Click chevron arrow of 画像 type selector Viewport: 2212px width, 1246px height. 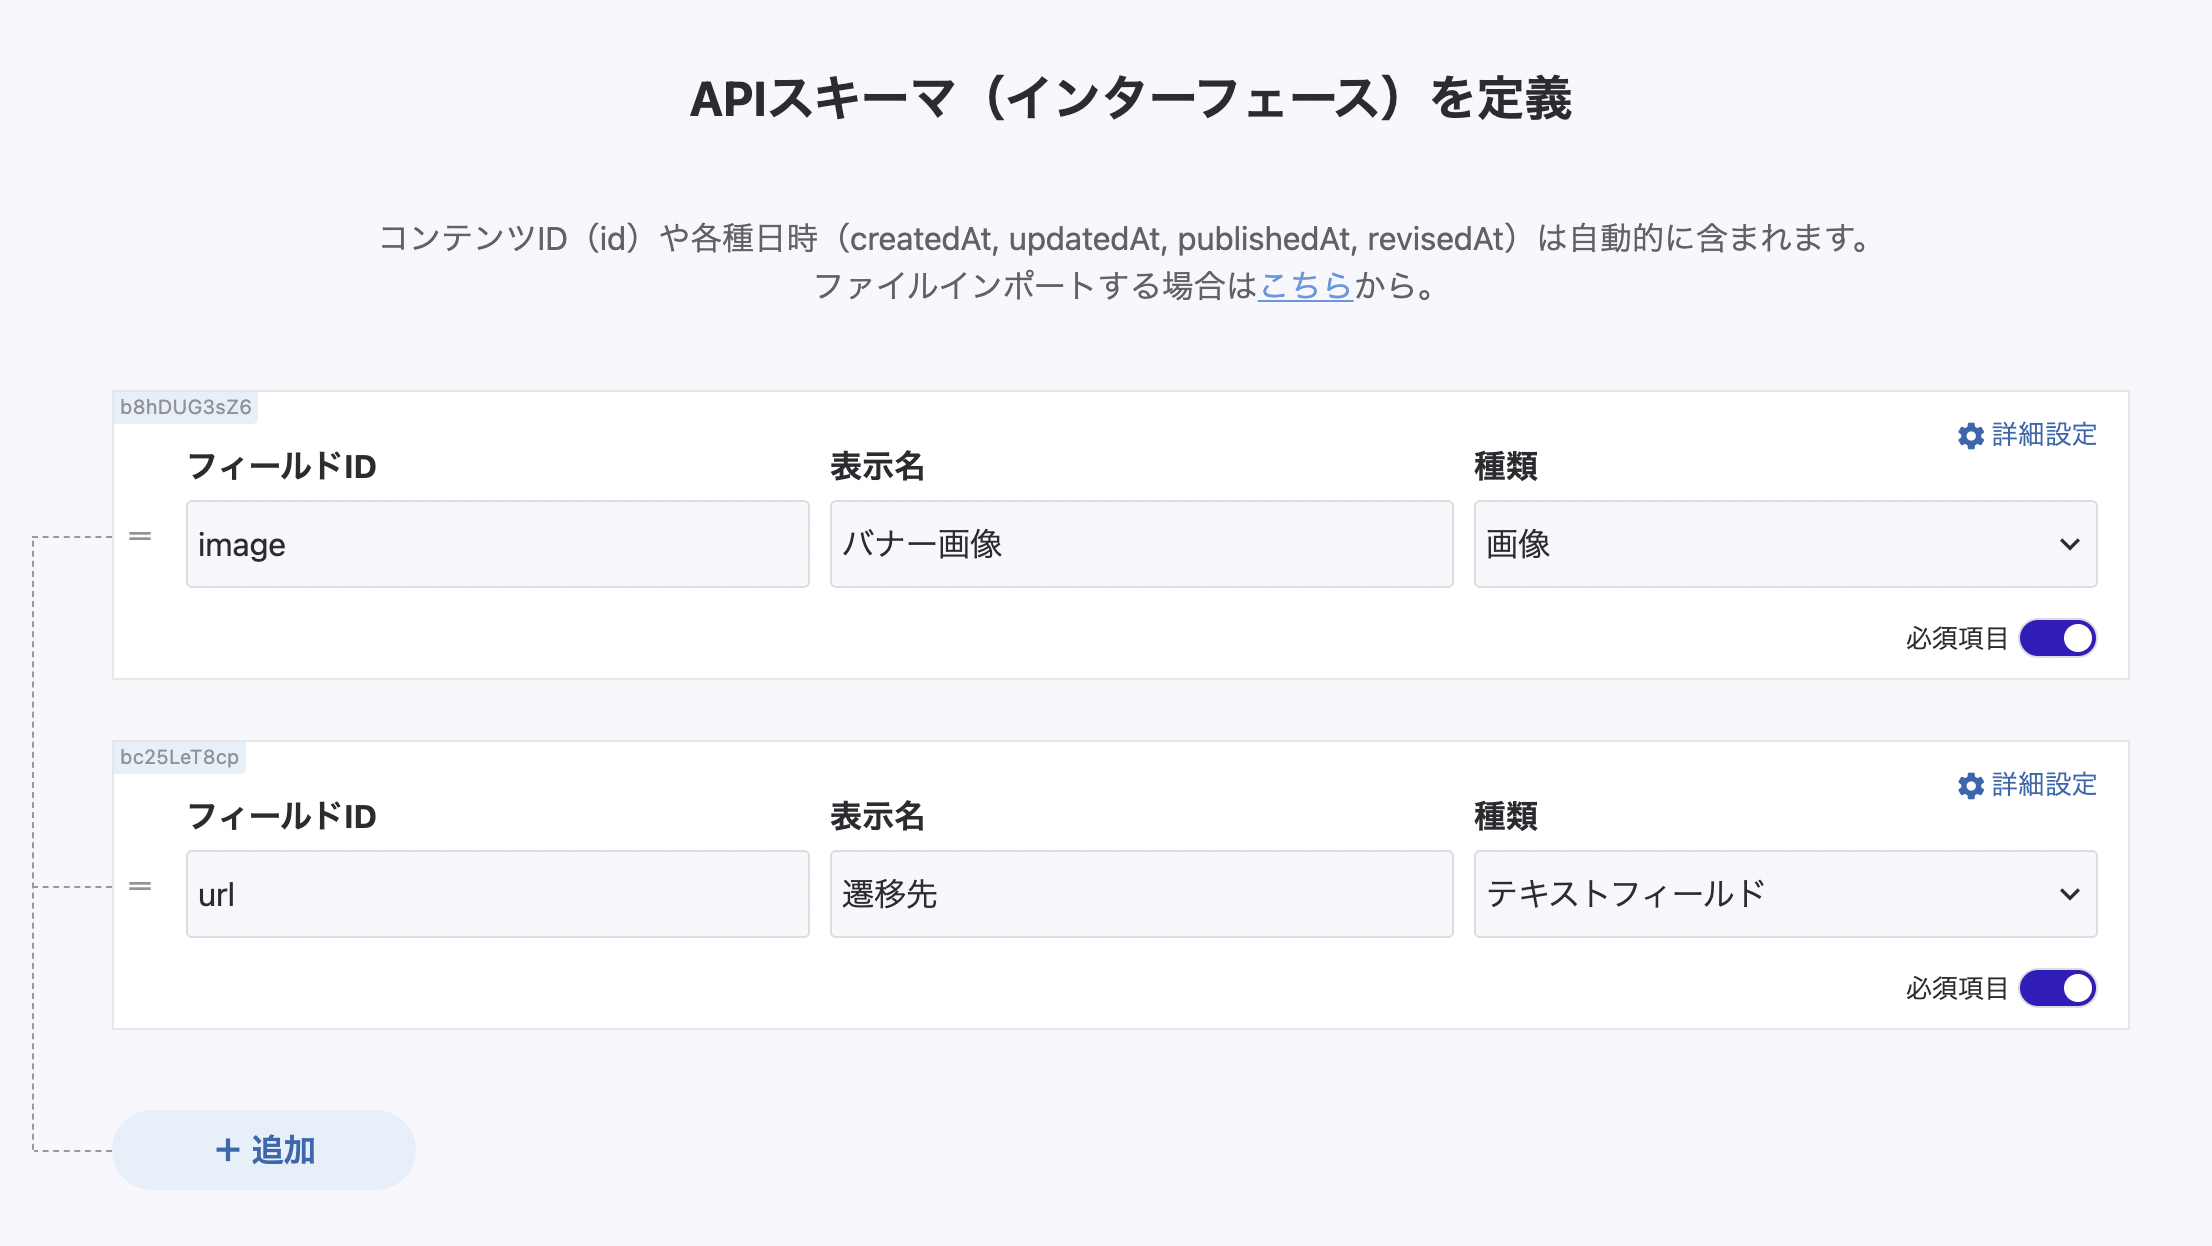[2069, 545]
